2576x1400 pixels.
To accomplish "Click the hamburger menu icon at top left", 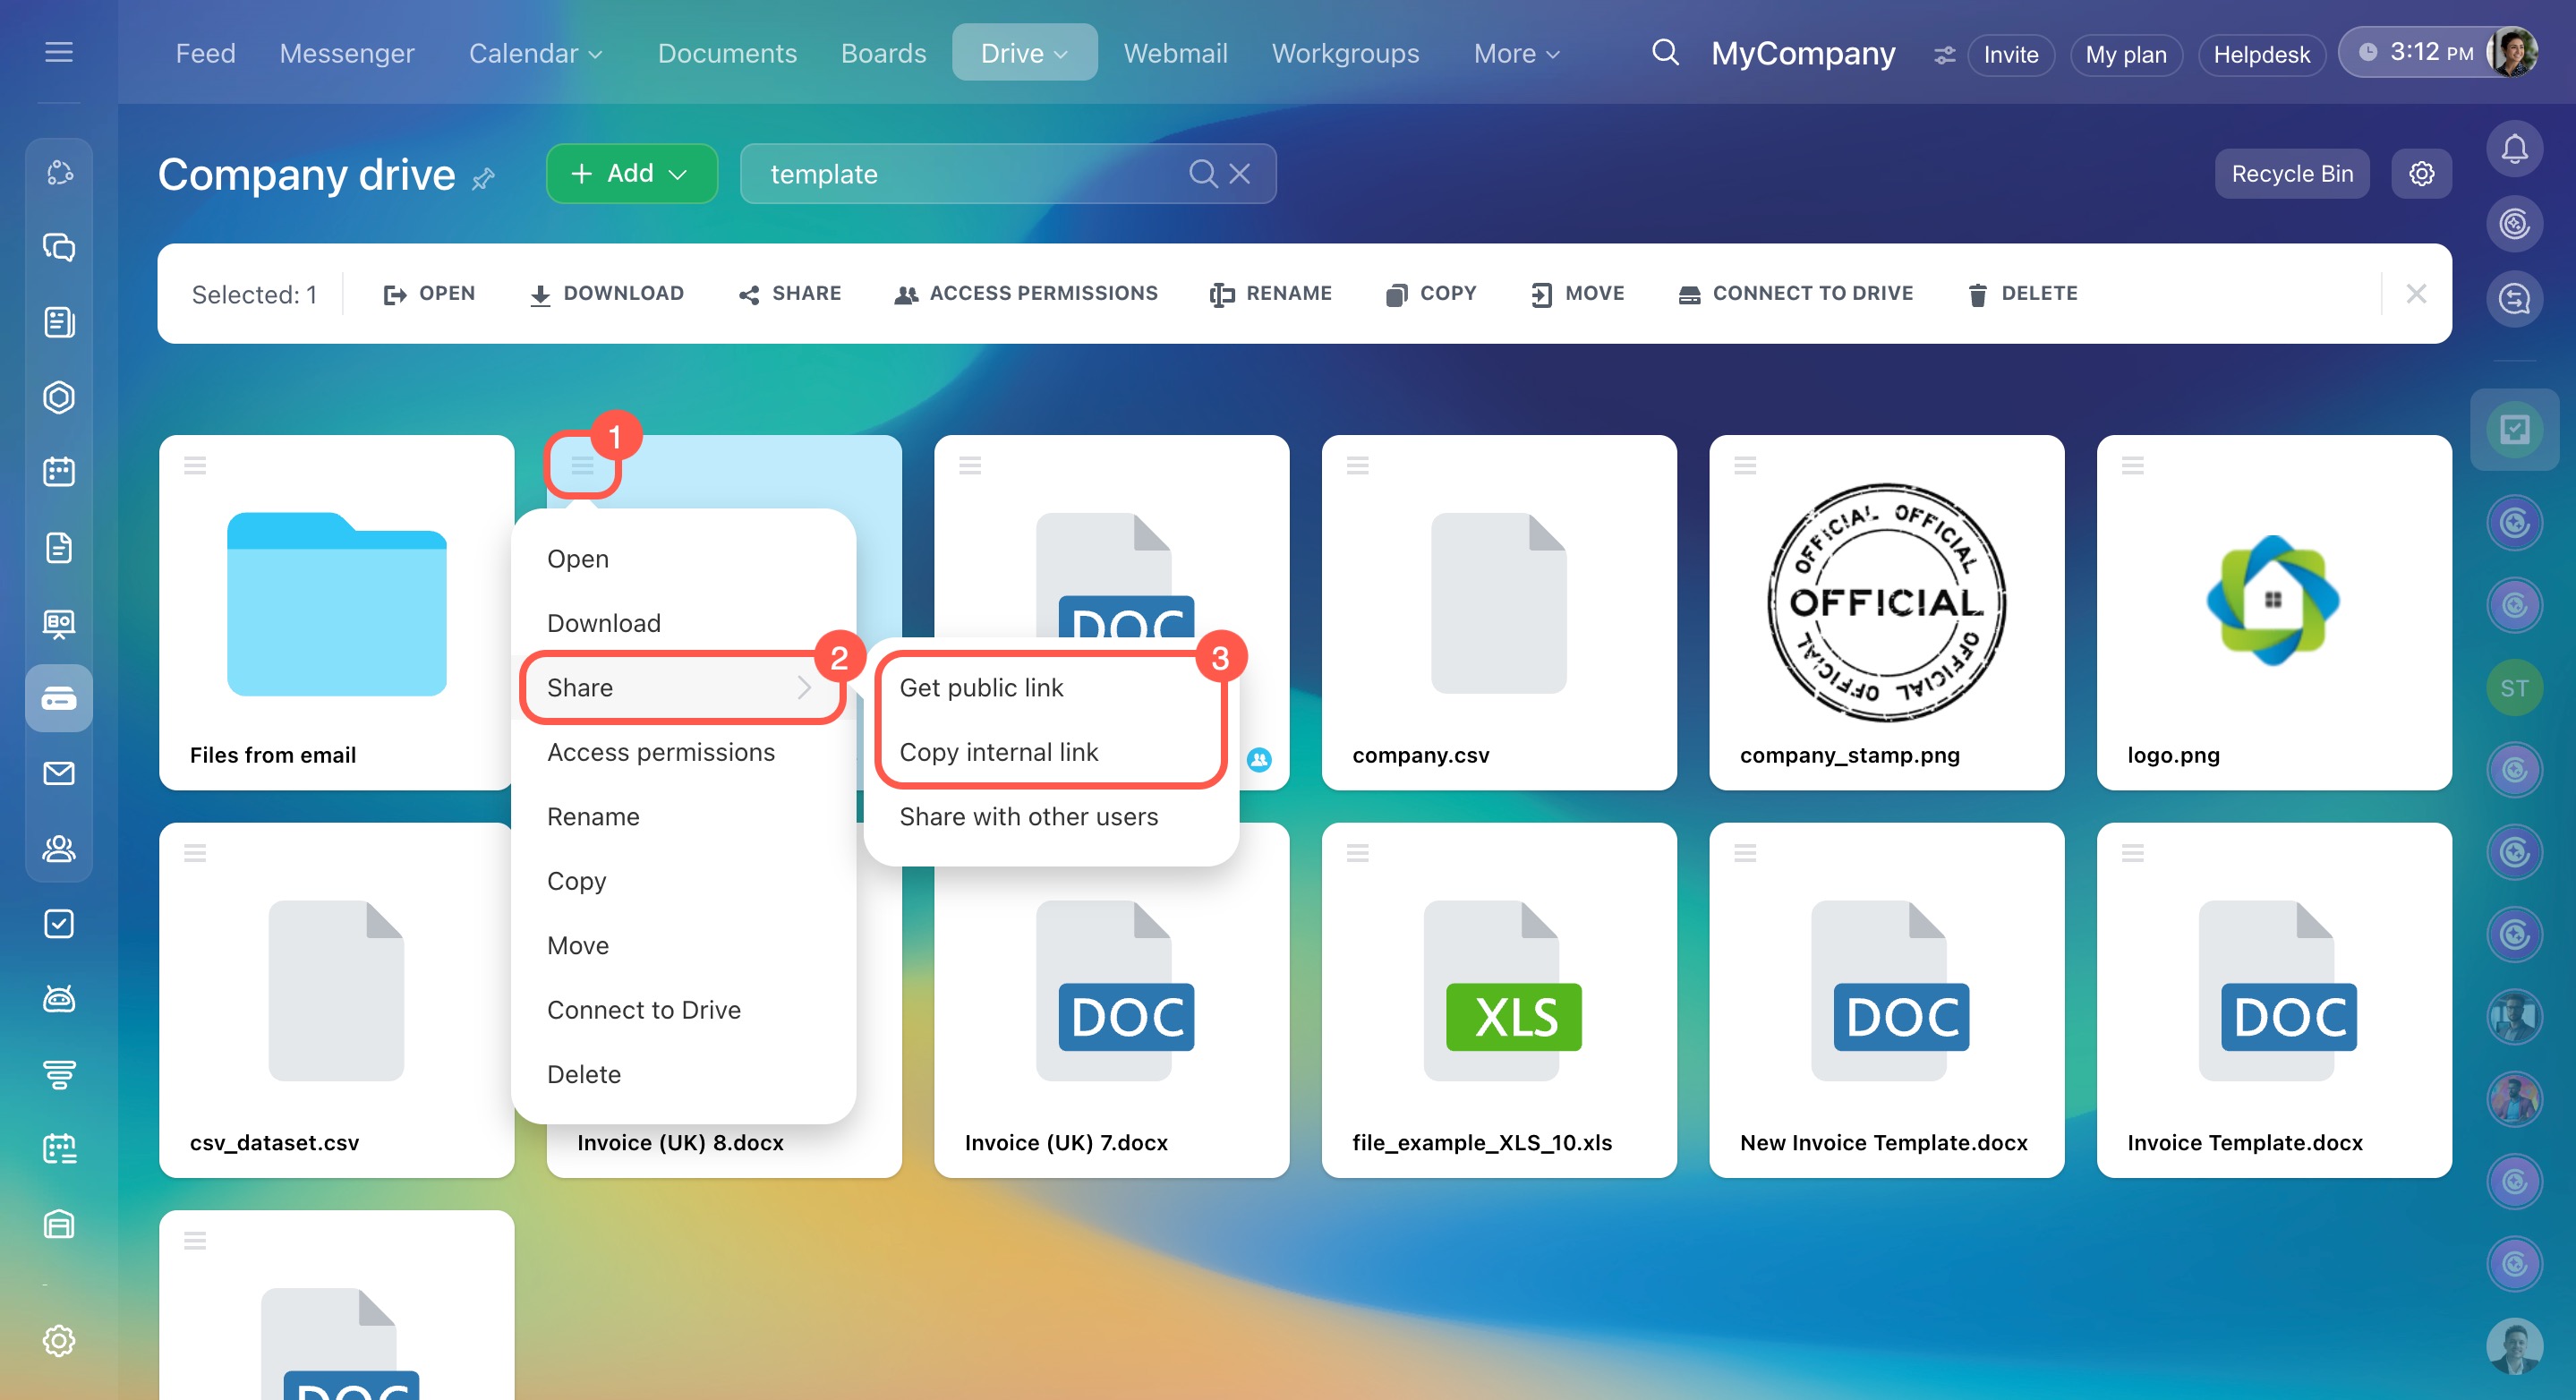I will (59, 52).
